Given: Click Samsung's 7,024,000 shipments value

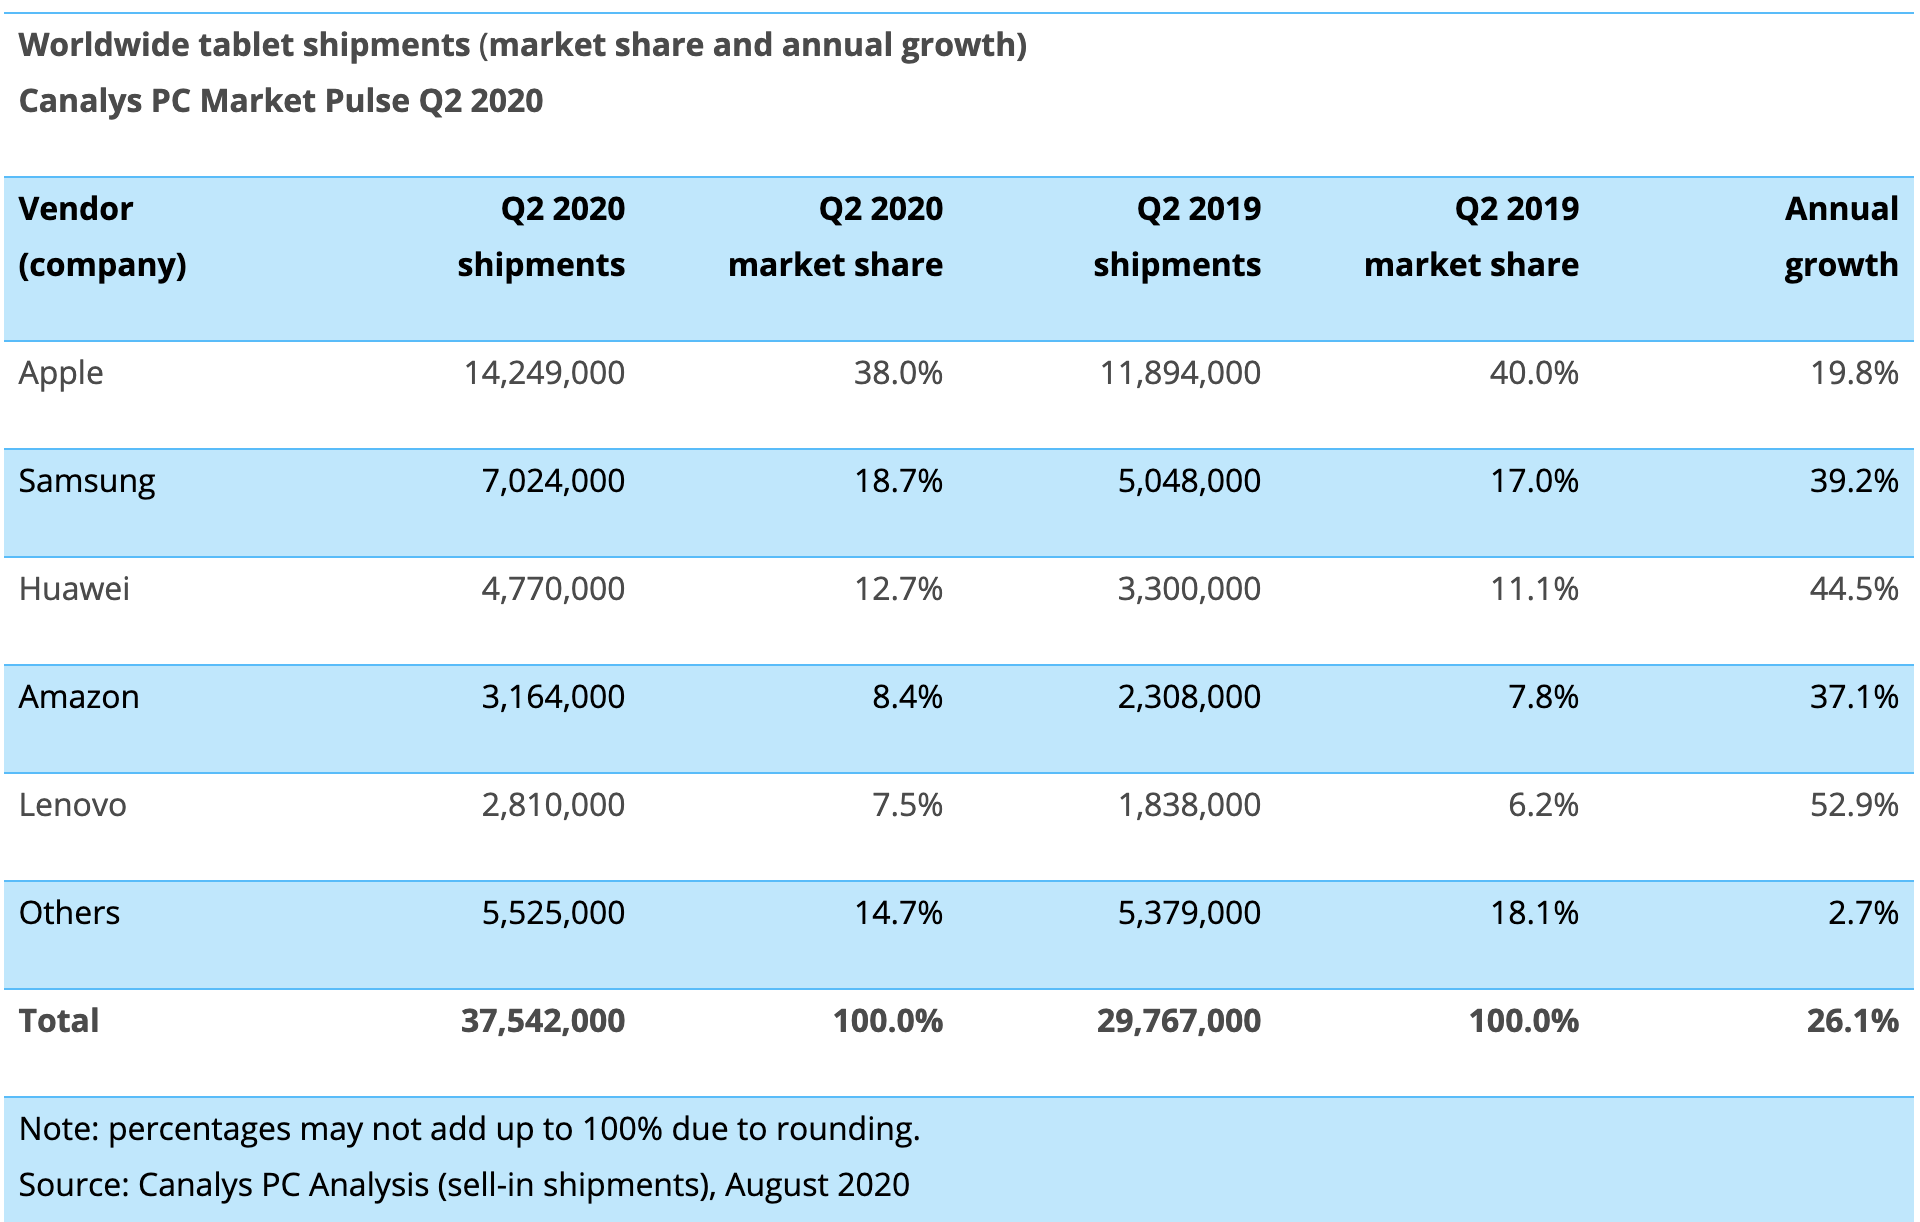Looking at the screenshot, I should [553, 481].
